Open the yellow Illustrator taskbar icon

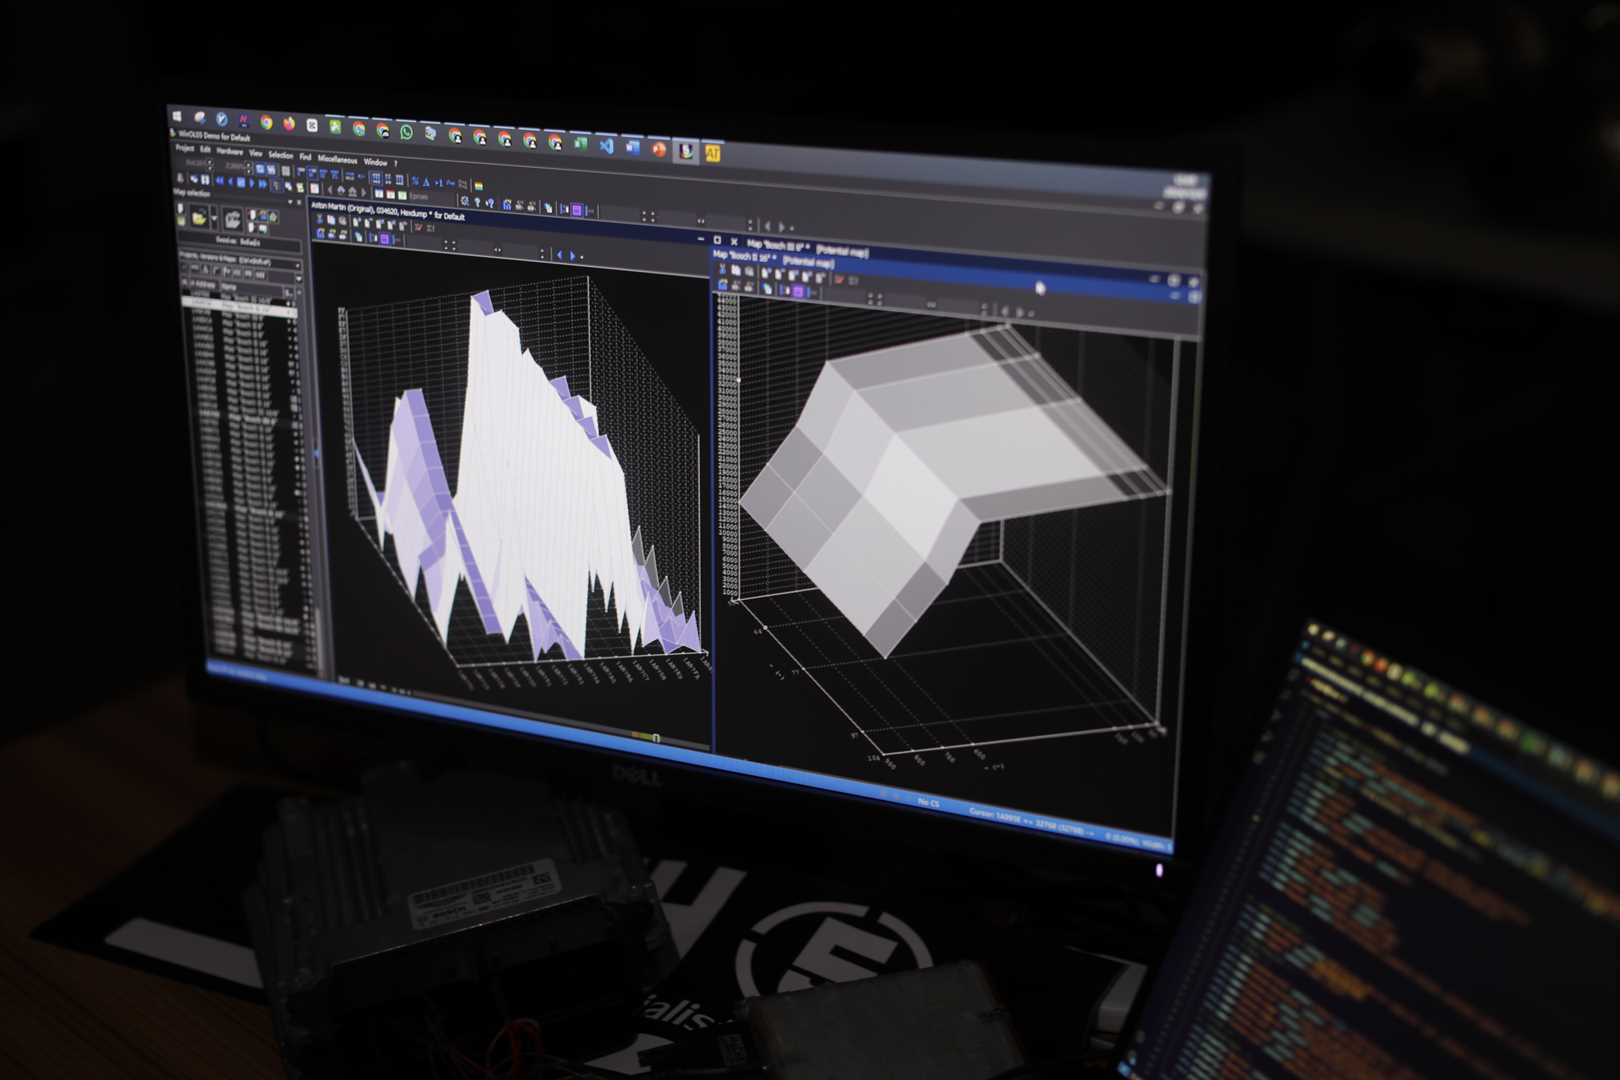(x=711, y=154)
